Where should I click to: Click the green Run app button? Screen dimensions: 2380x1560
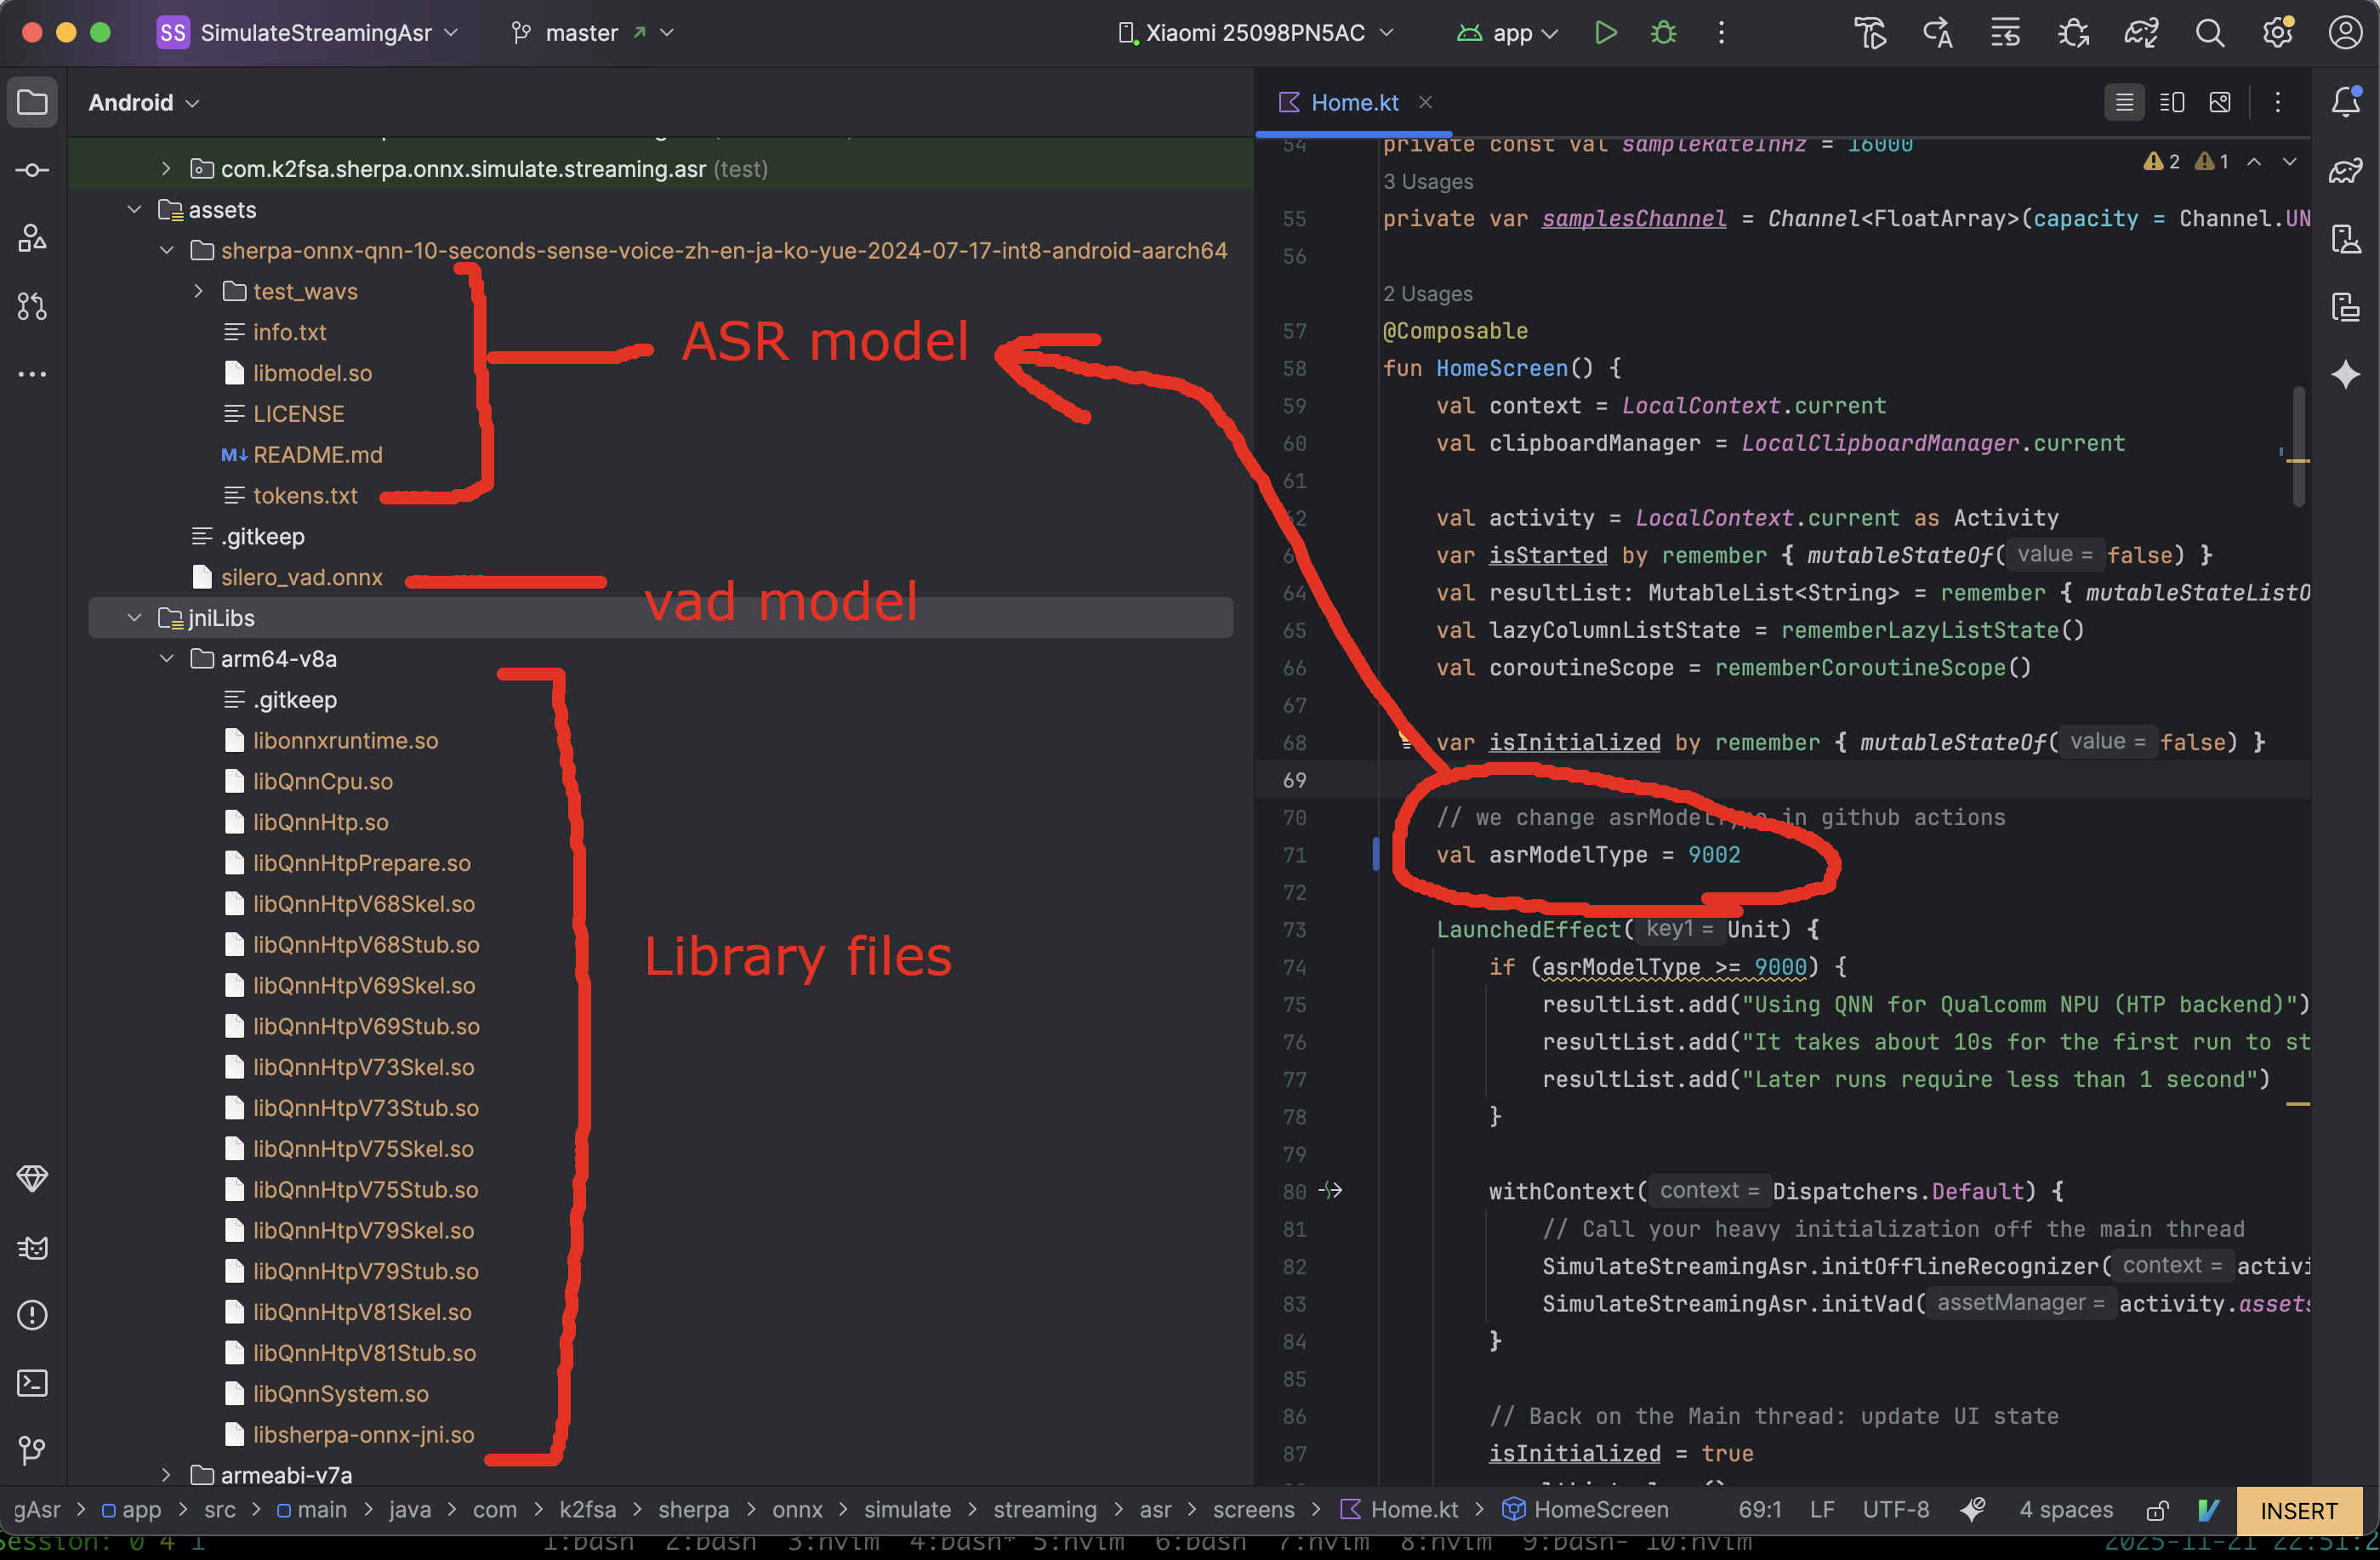click(x=1605, y=33)
